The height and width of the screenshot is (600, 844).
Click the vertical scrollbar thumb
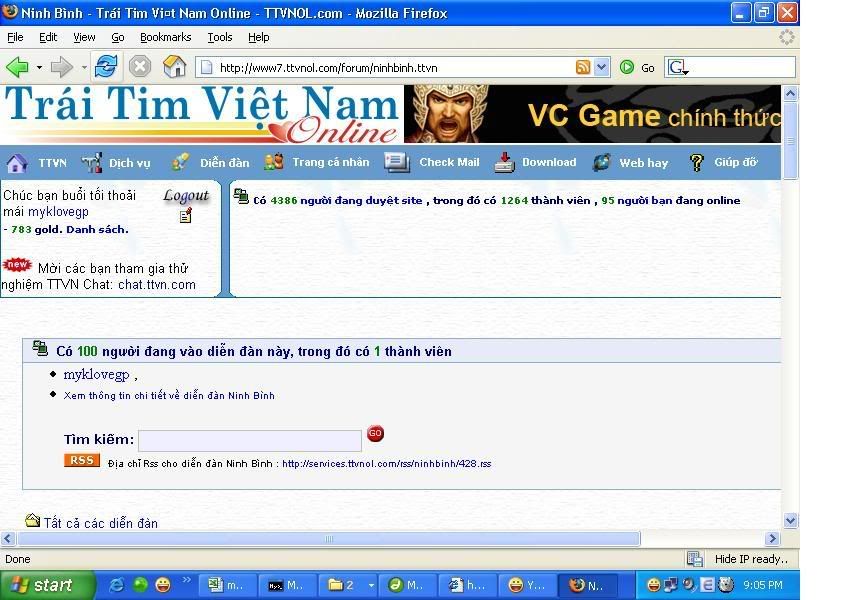790,141
